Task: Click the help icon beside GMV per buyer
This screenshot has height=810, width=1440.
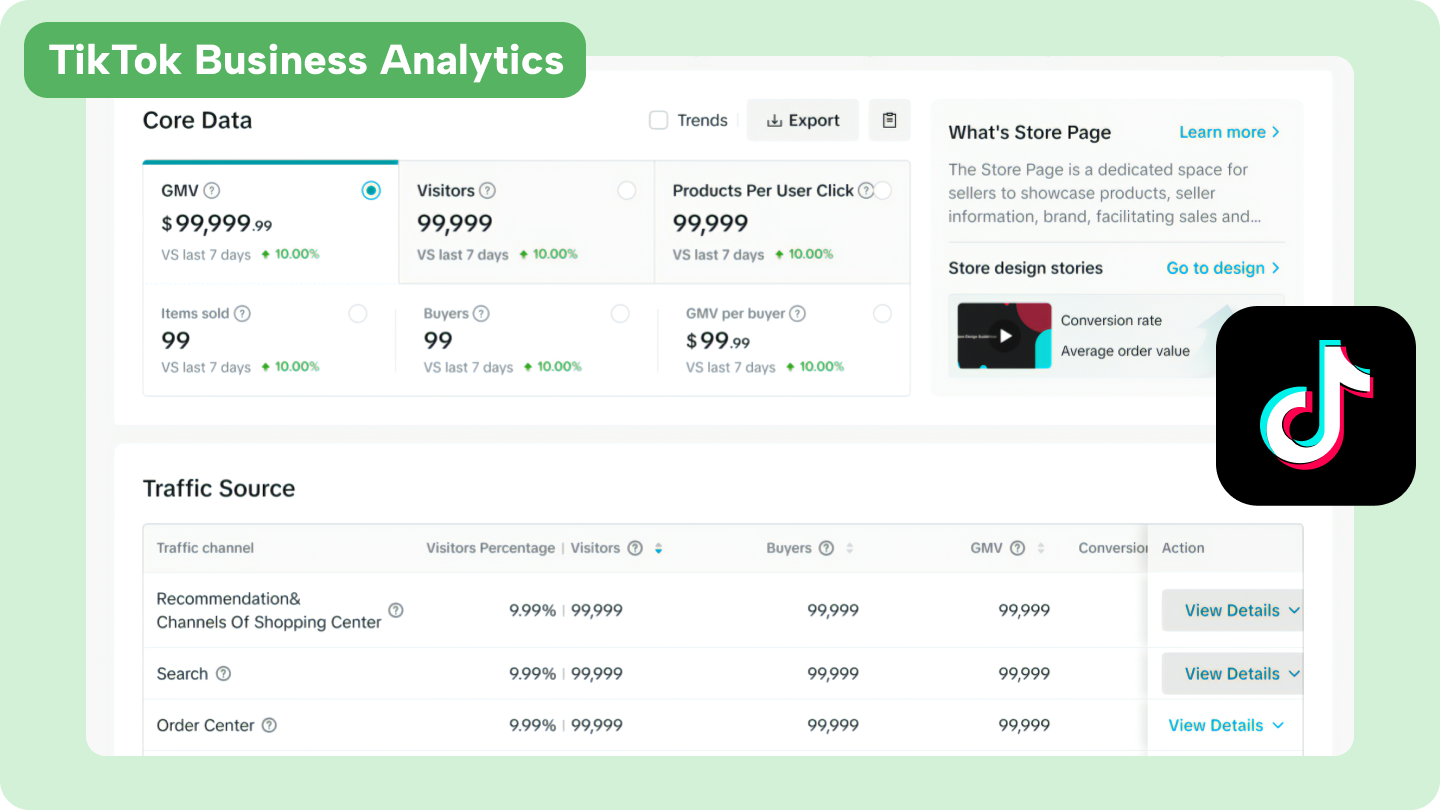Action: (x=798, y=313)
